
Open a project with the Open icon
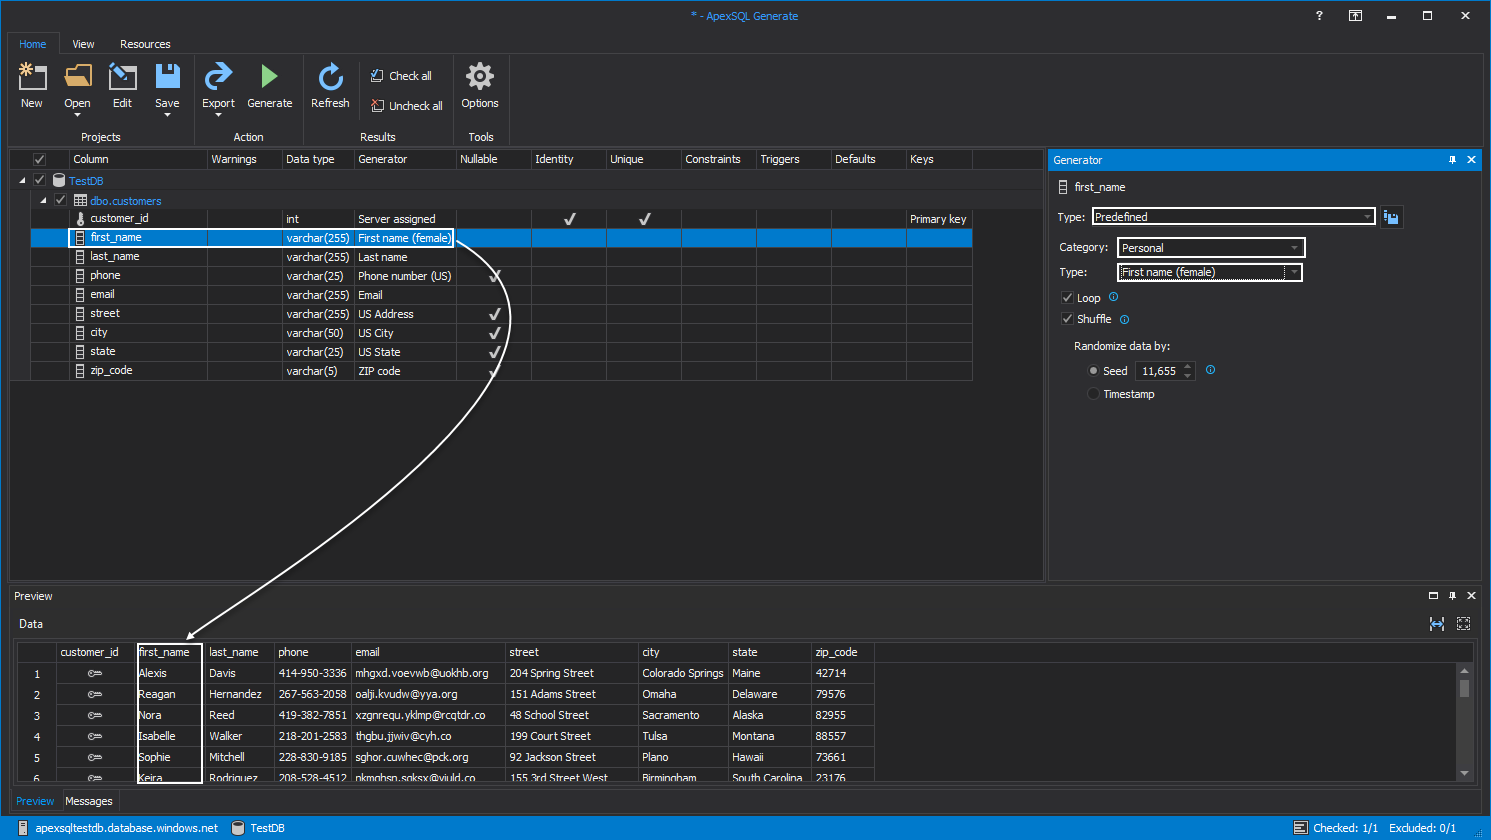[77, 76]
